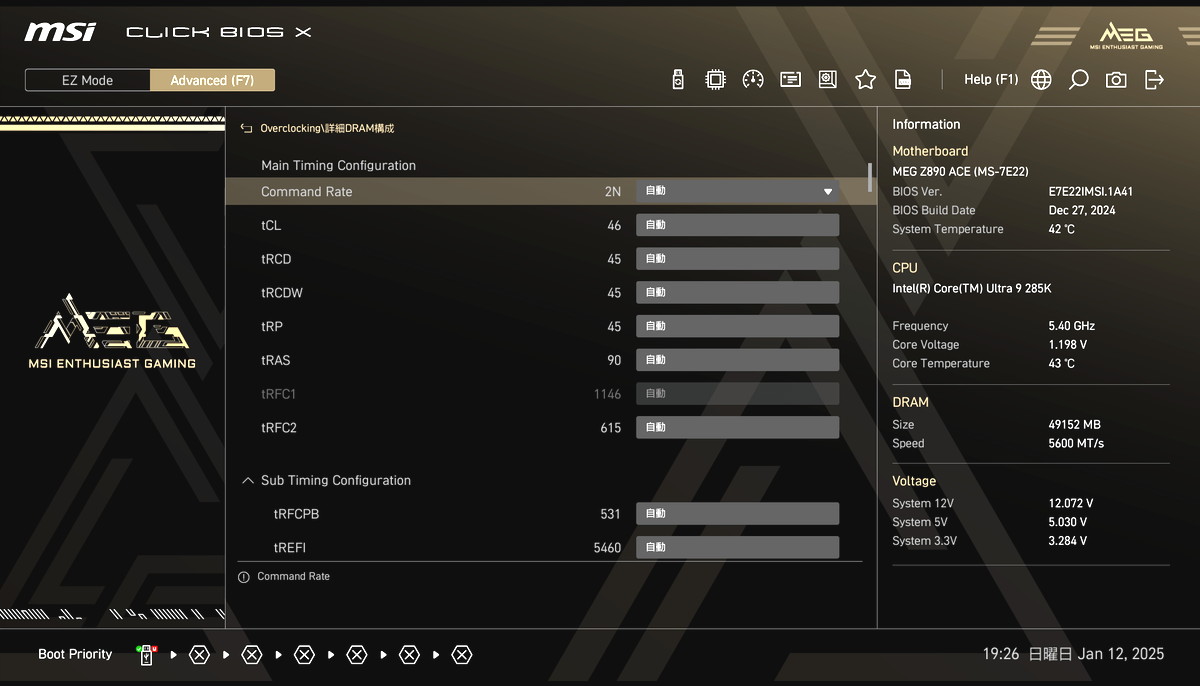The height and width of the screenshot is (686, 1200).
Task: Click the tRAS value field
Action: pos(738,360)
